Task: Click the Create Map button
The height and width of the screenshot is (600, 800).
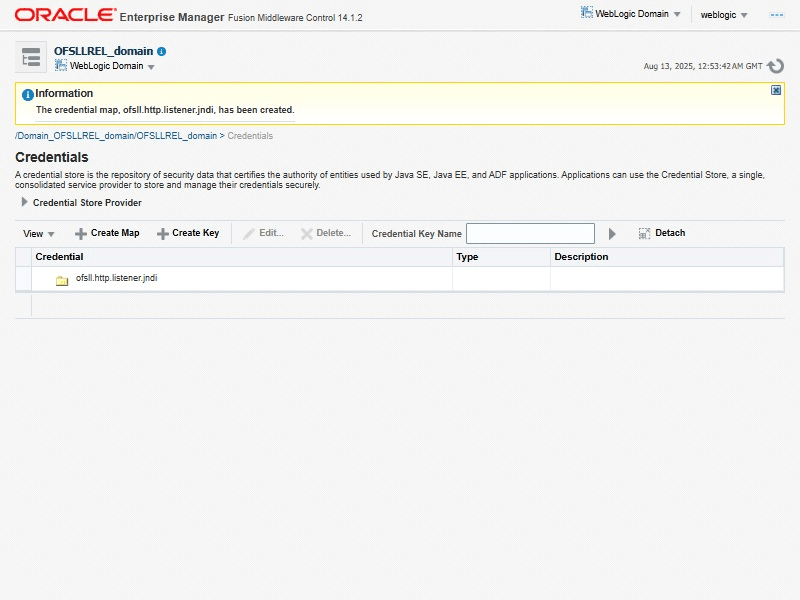Action: click(x=107, y=233)
